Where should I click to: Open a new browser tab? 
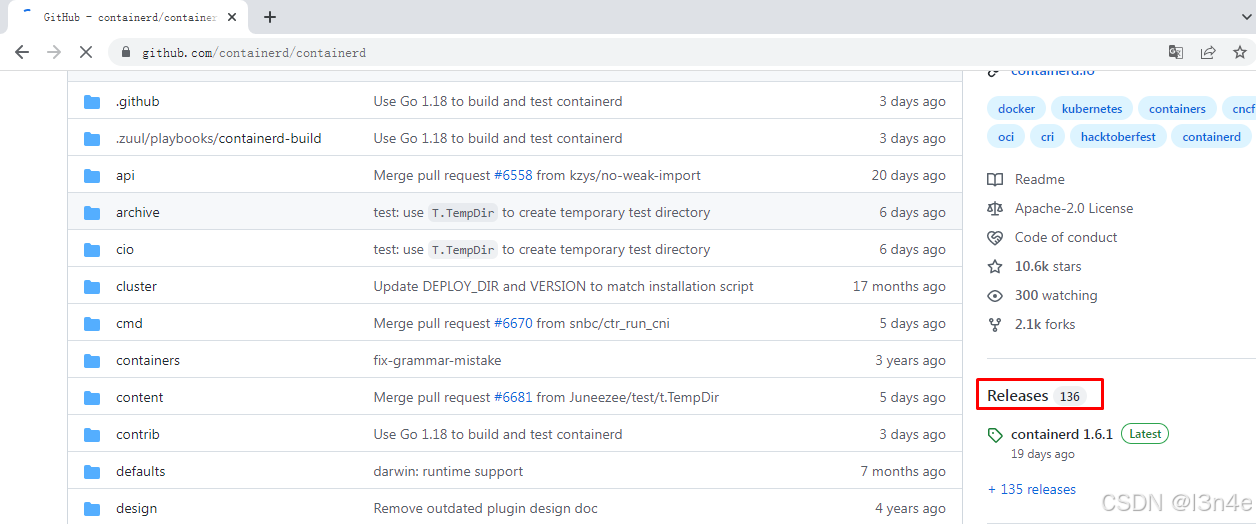(x=270, y=17)
